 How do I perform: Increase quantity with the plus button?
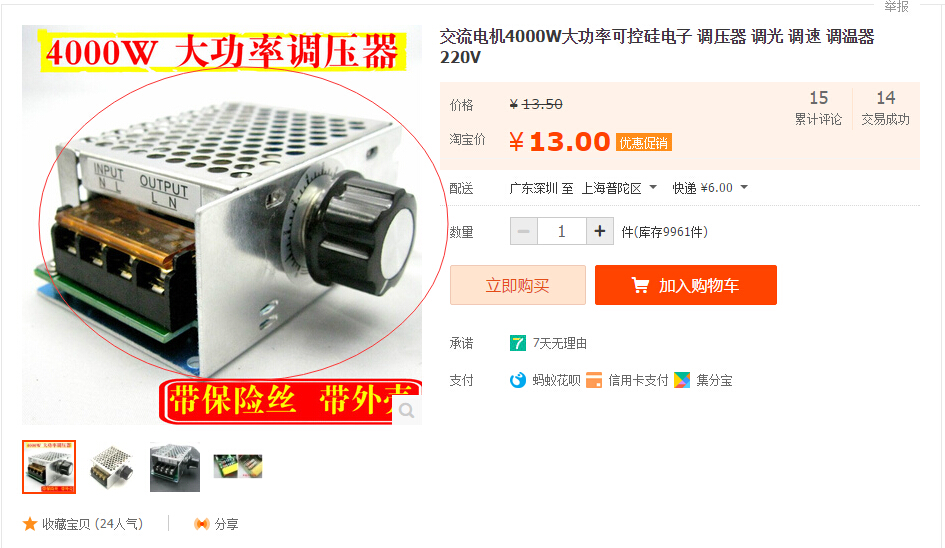click(600, 231)
